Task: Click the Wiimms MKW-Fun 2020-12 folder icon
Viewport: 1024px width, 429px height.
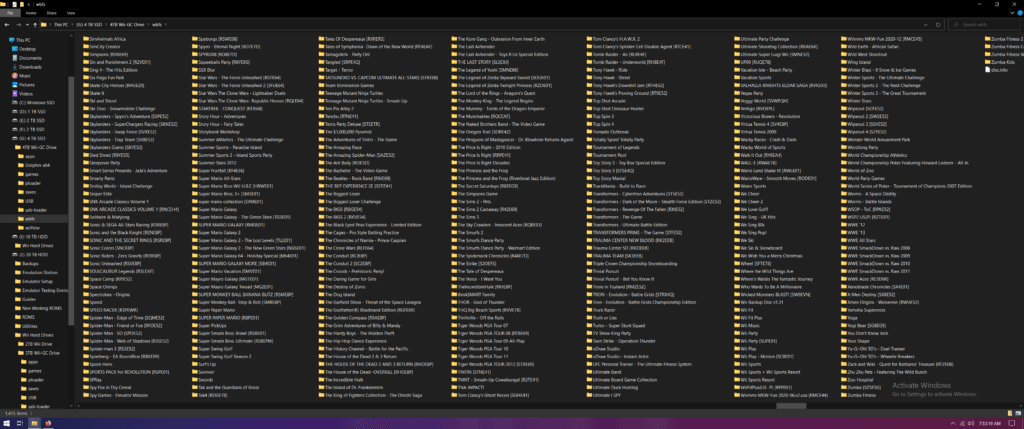Action: (843, 39)
